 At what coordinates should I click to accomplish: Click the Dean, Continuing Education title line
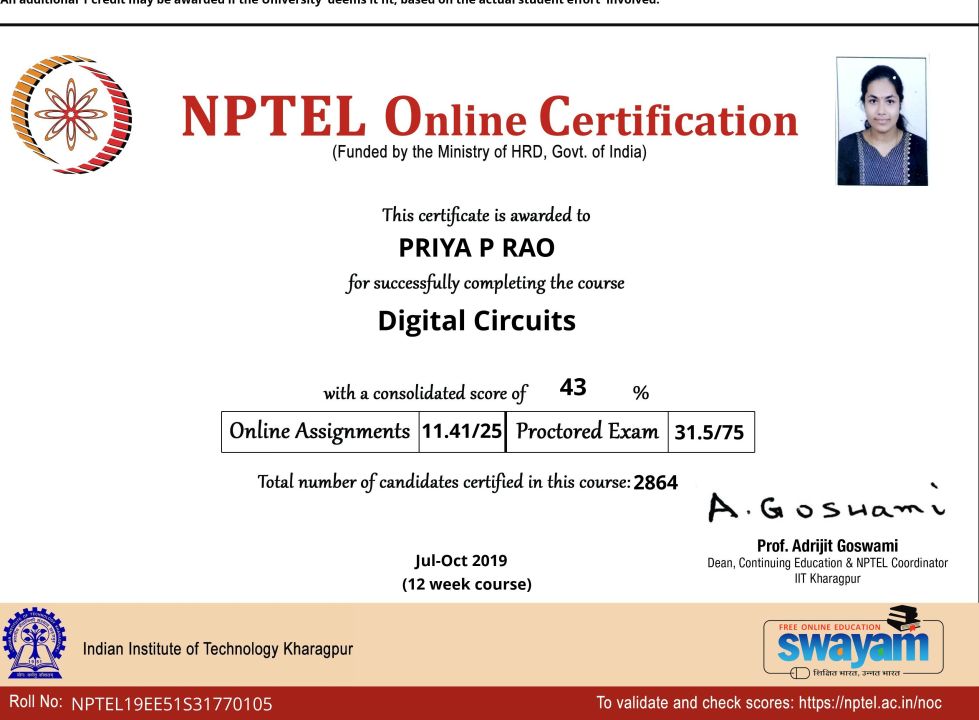(x=827, y=563)
